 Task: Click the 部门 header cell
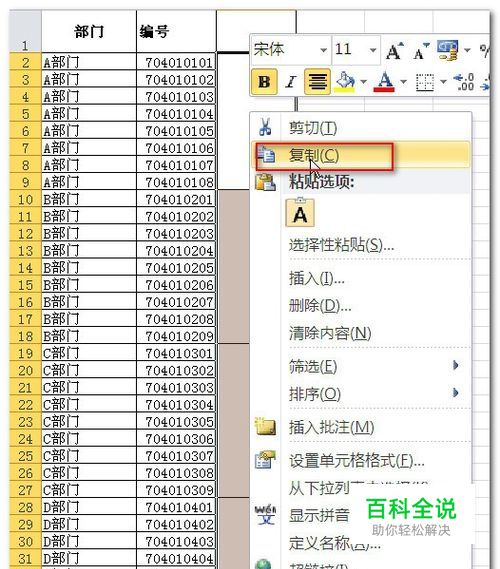pos(89,31)
